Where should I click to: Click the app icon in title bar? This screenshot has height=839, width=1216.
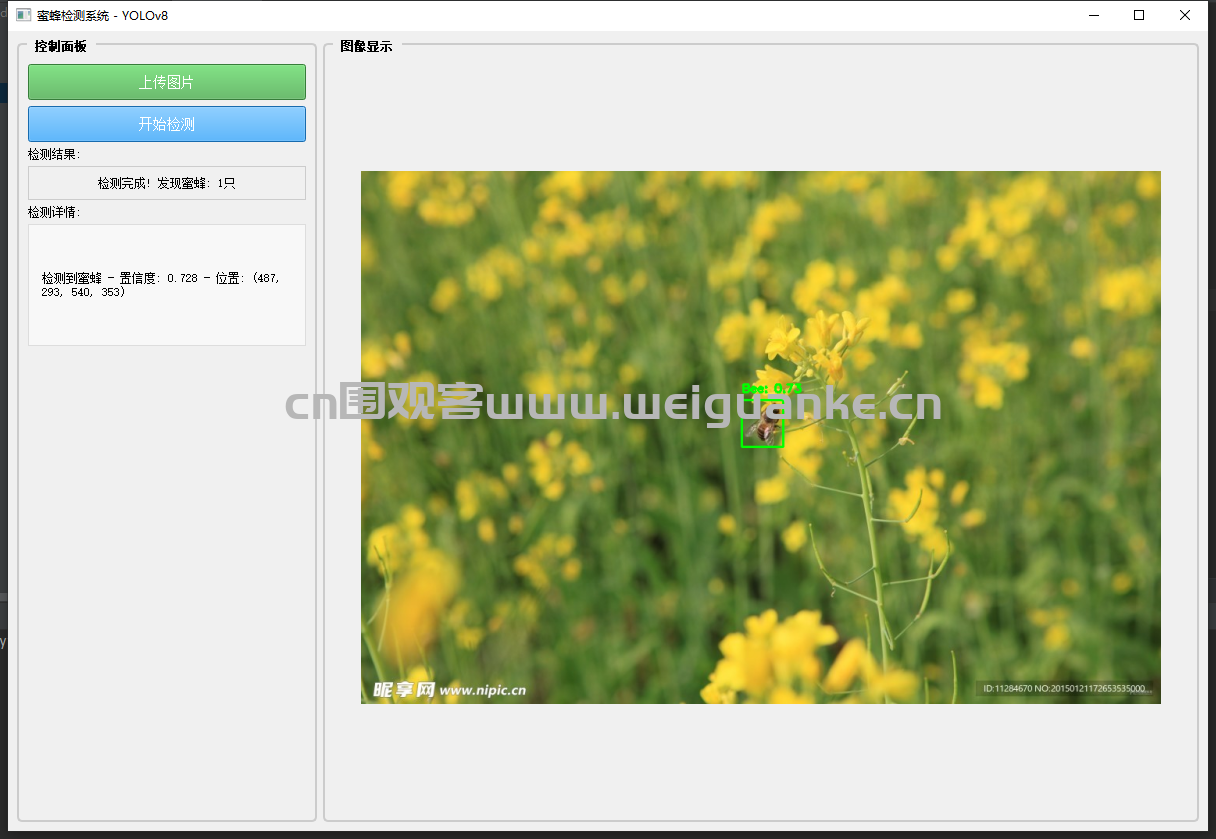tap(24, 15)
